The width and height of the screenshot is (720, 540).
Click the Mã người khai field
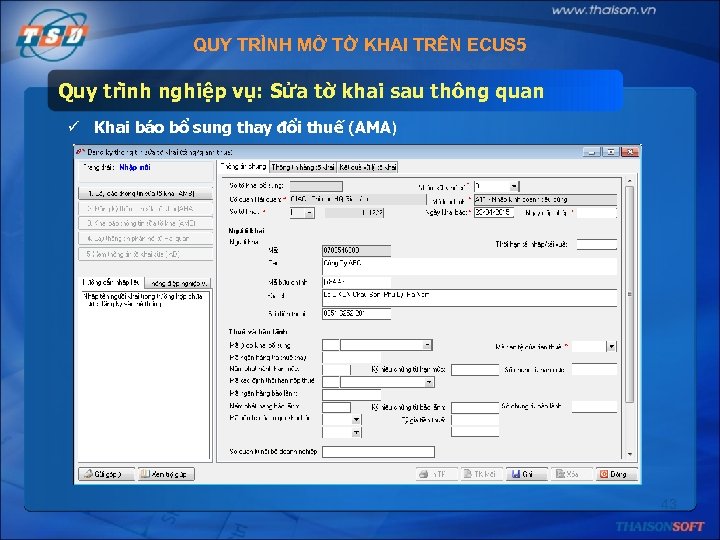pos(356,250)
